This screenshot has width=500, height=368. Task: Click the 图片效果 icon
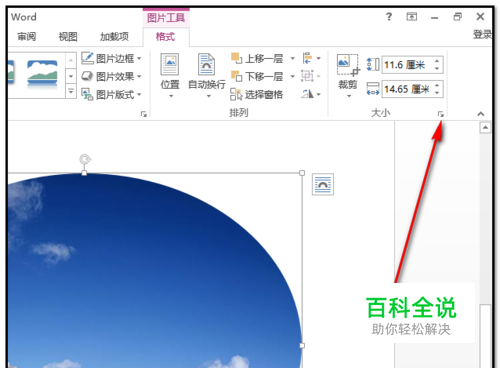pyautogui.click(x=87, y=76)
